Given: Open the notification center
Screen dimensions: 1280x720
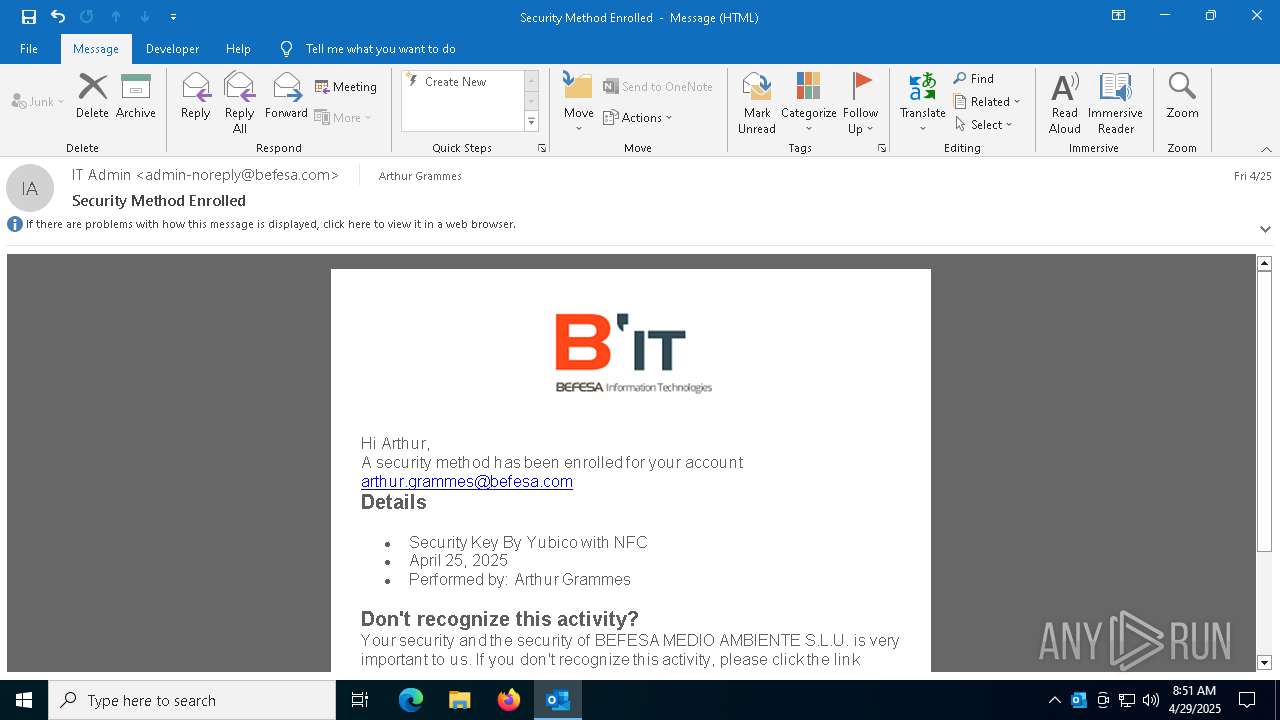Looking at the screenshot, I should [1247, 700].
